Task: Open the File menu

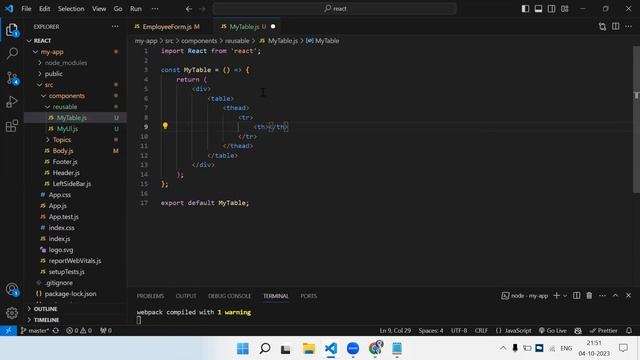Action: (26, 9)
